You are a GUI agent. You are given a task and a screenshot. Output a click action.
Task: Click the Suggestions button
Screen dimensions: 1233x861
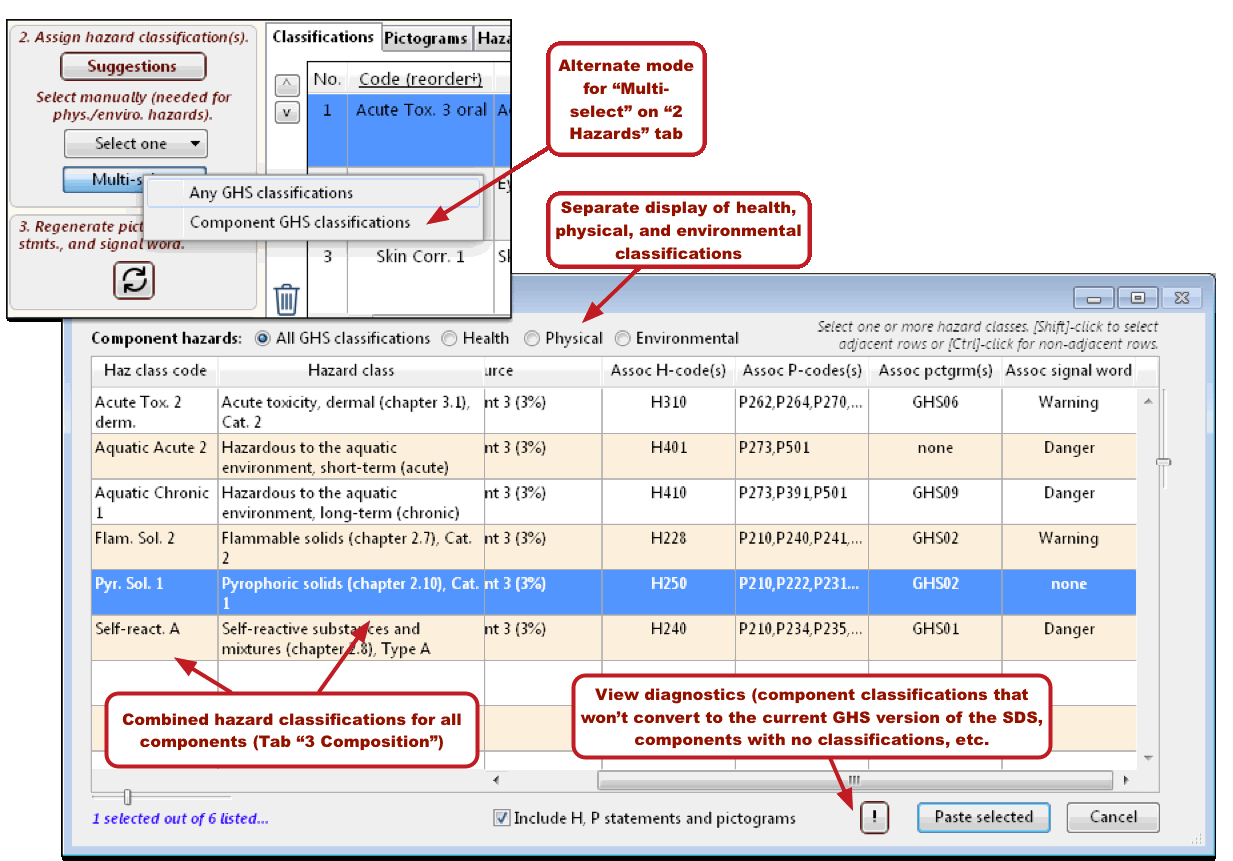(x=133, y=67)
